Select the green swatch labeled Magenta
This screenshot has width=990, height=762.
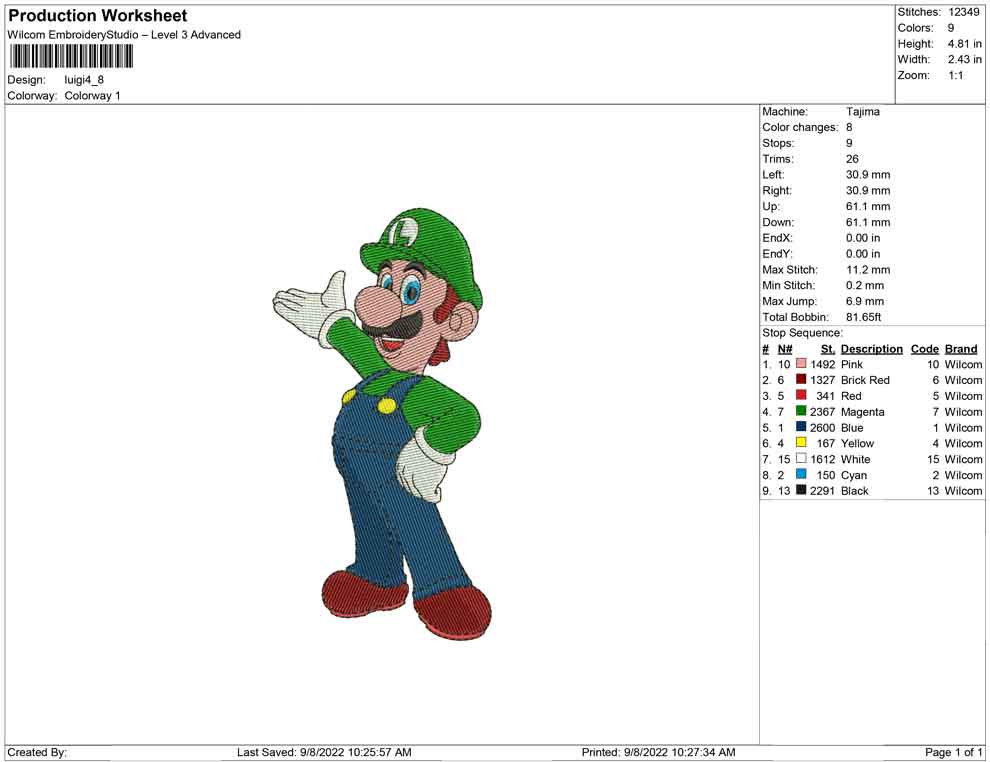[801, 412]
